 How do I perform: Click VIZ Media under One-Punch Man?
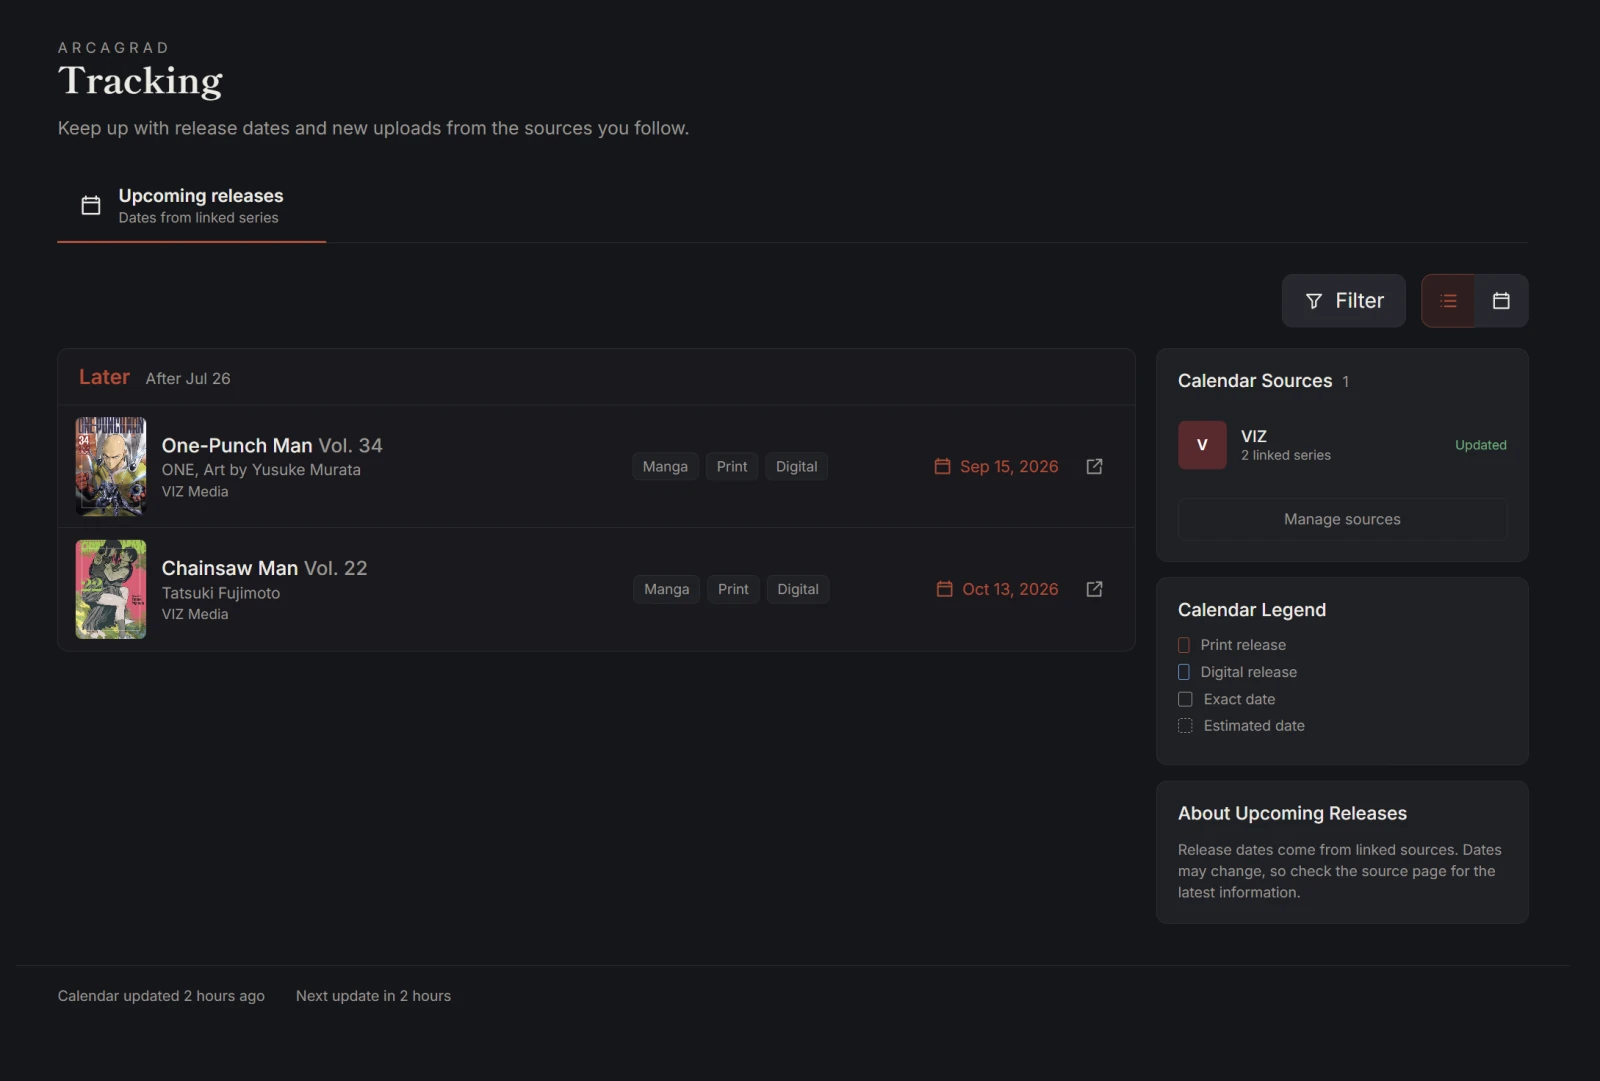195,492
